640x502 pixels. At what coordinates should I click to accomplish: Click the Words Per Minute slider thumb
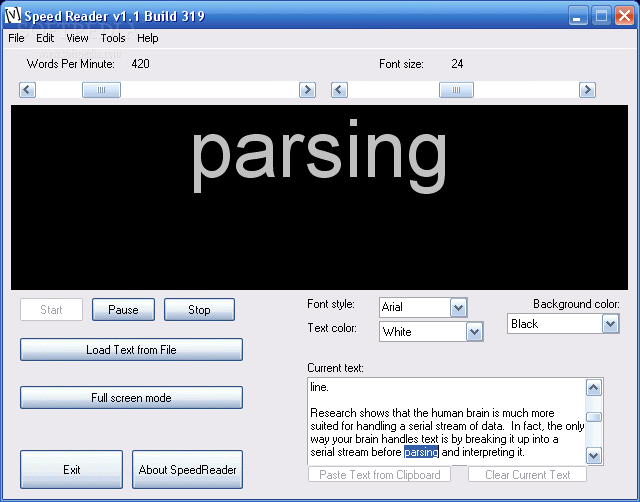pyautogui.click(x=101, y=90)
